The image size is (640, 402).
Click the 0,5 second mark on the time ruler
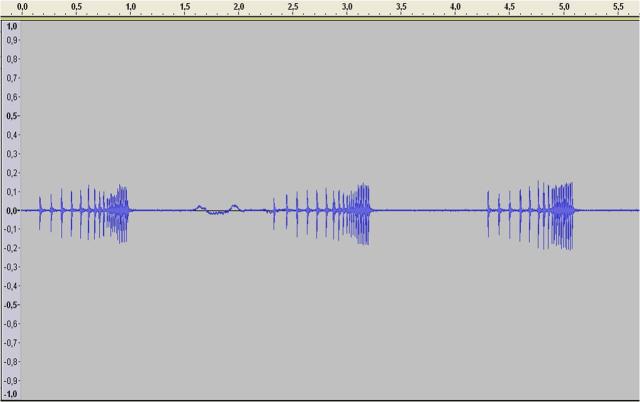pos(76,7)
